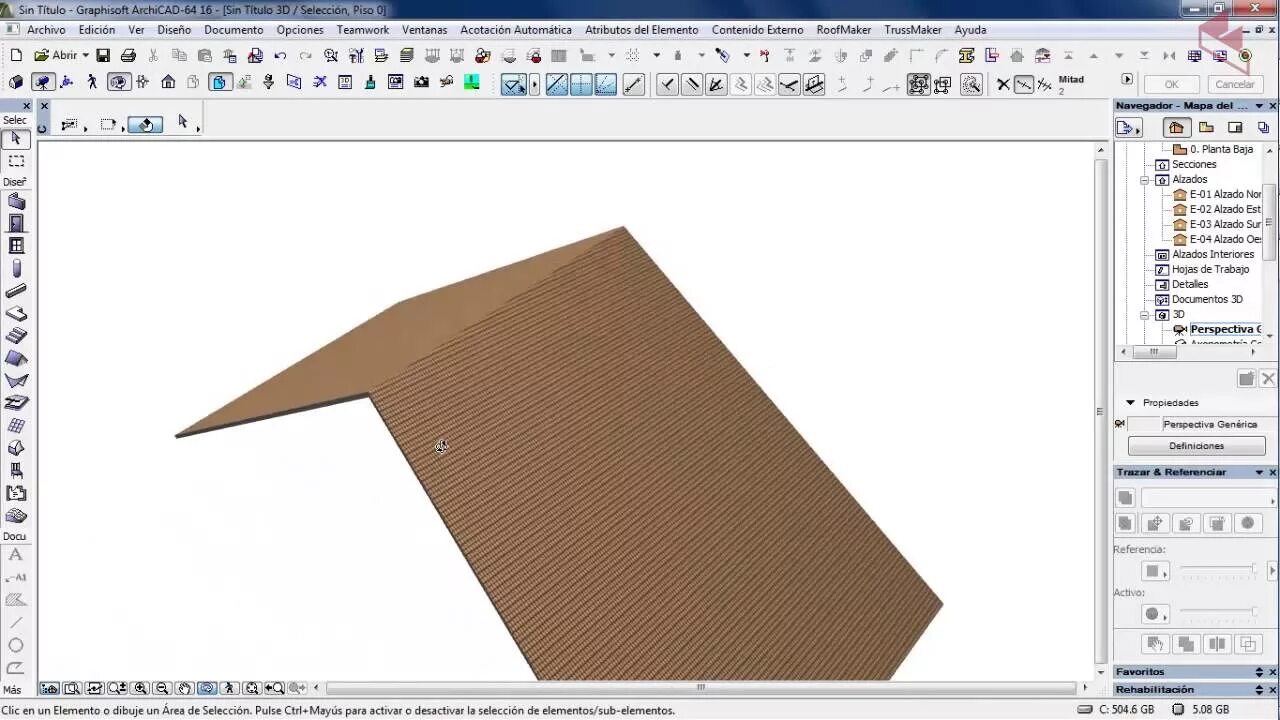This screenshot has width=1280, height=720.
Task: Open the Navegador panel title dropdown arrow
Action: point(1259,105)
